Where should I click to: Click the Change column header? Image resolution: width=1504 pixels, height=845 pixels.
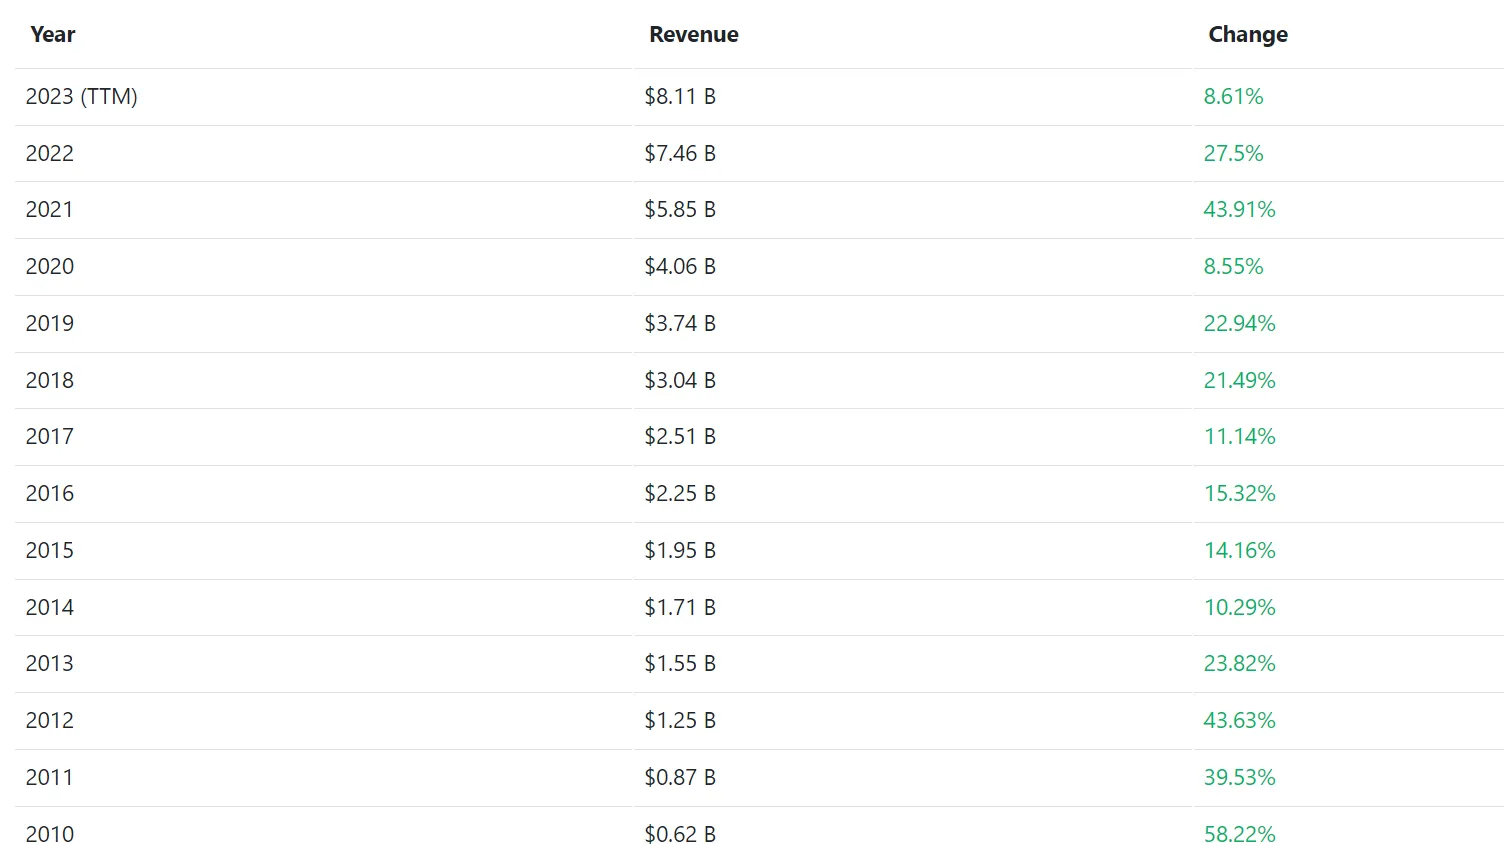point(1247,35)
